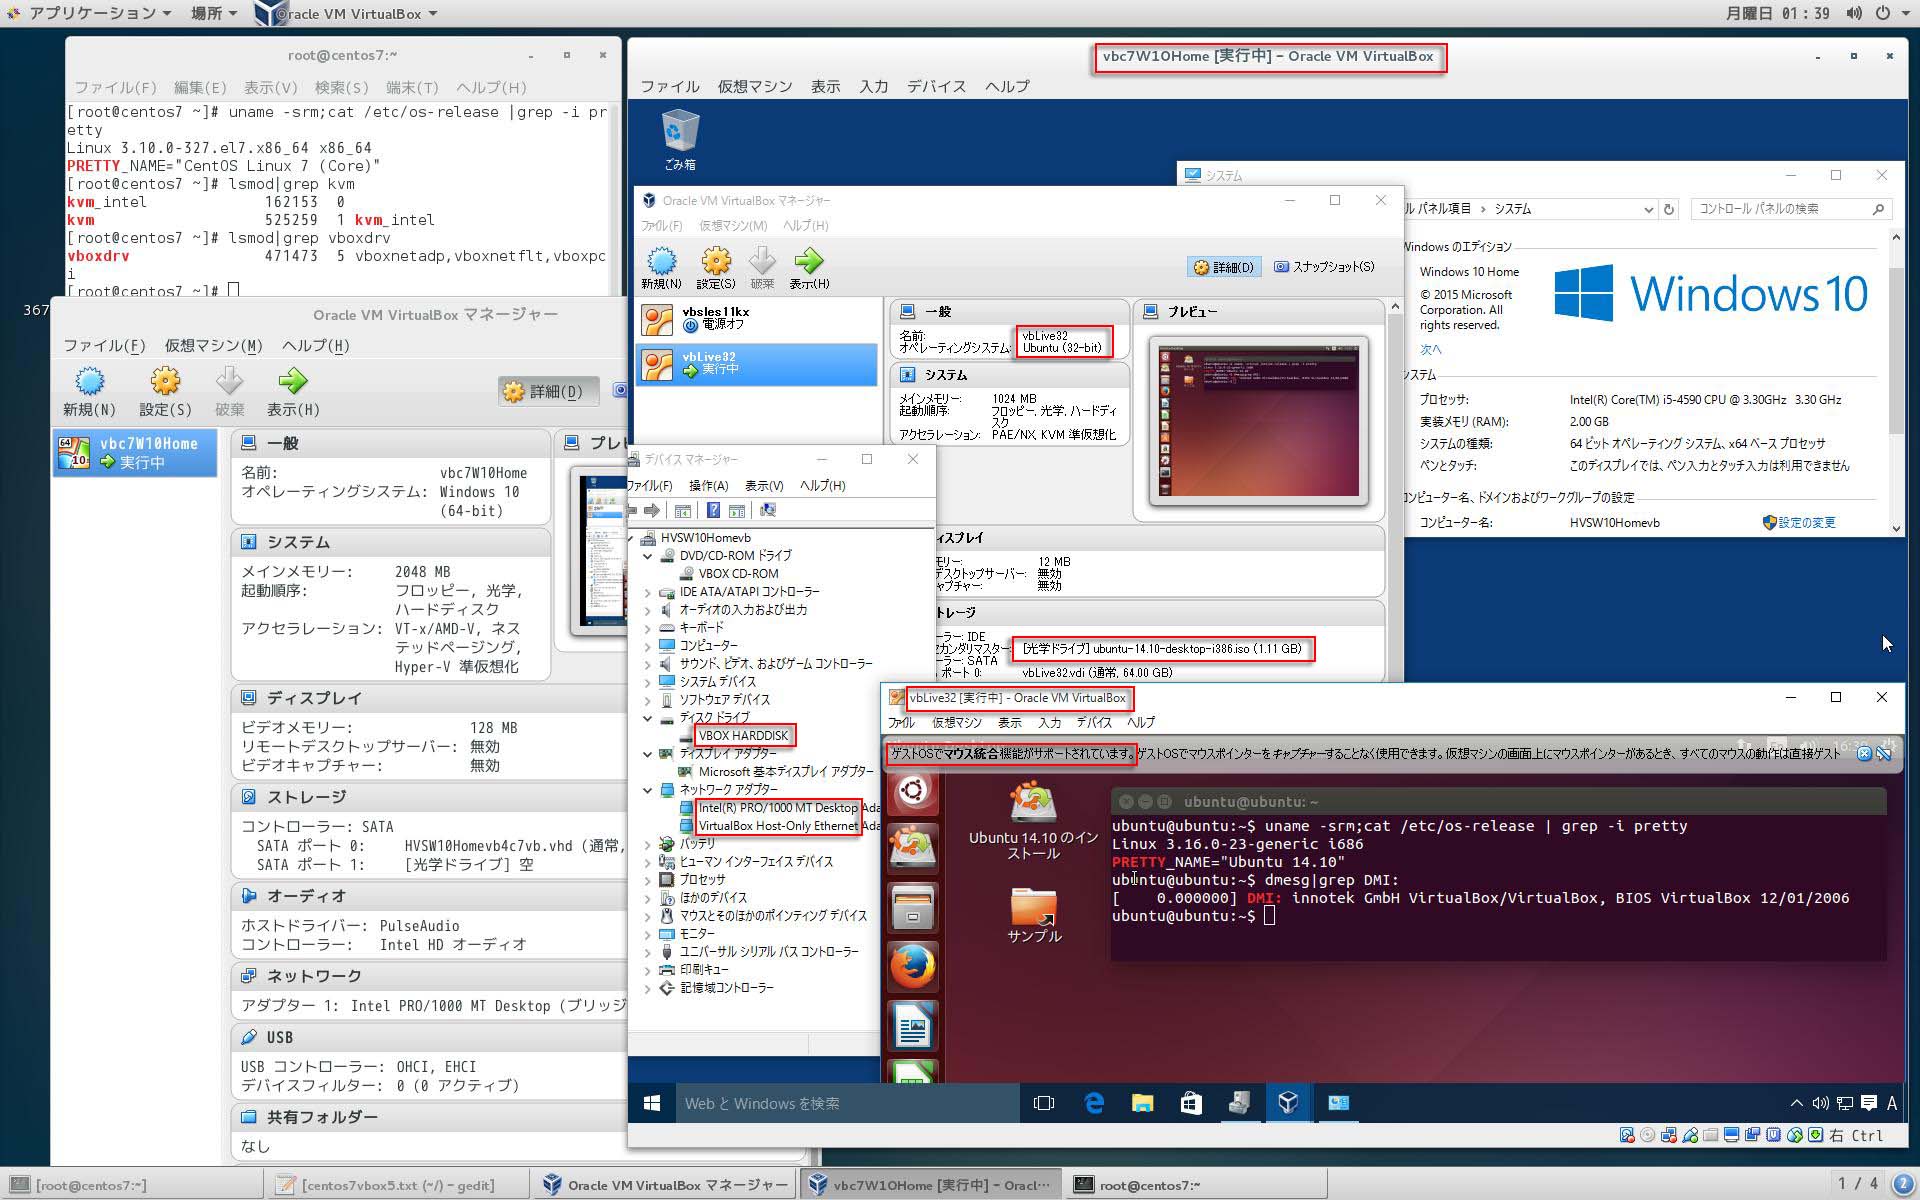
Task: Collapse ディスク ドライブ node
Action: tap(647, 717)
